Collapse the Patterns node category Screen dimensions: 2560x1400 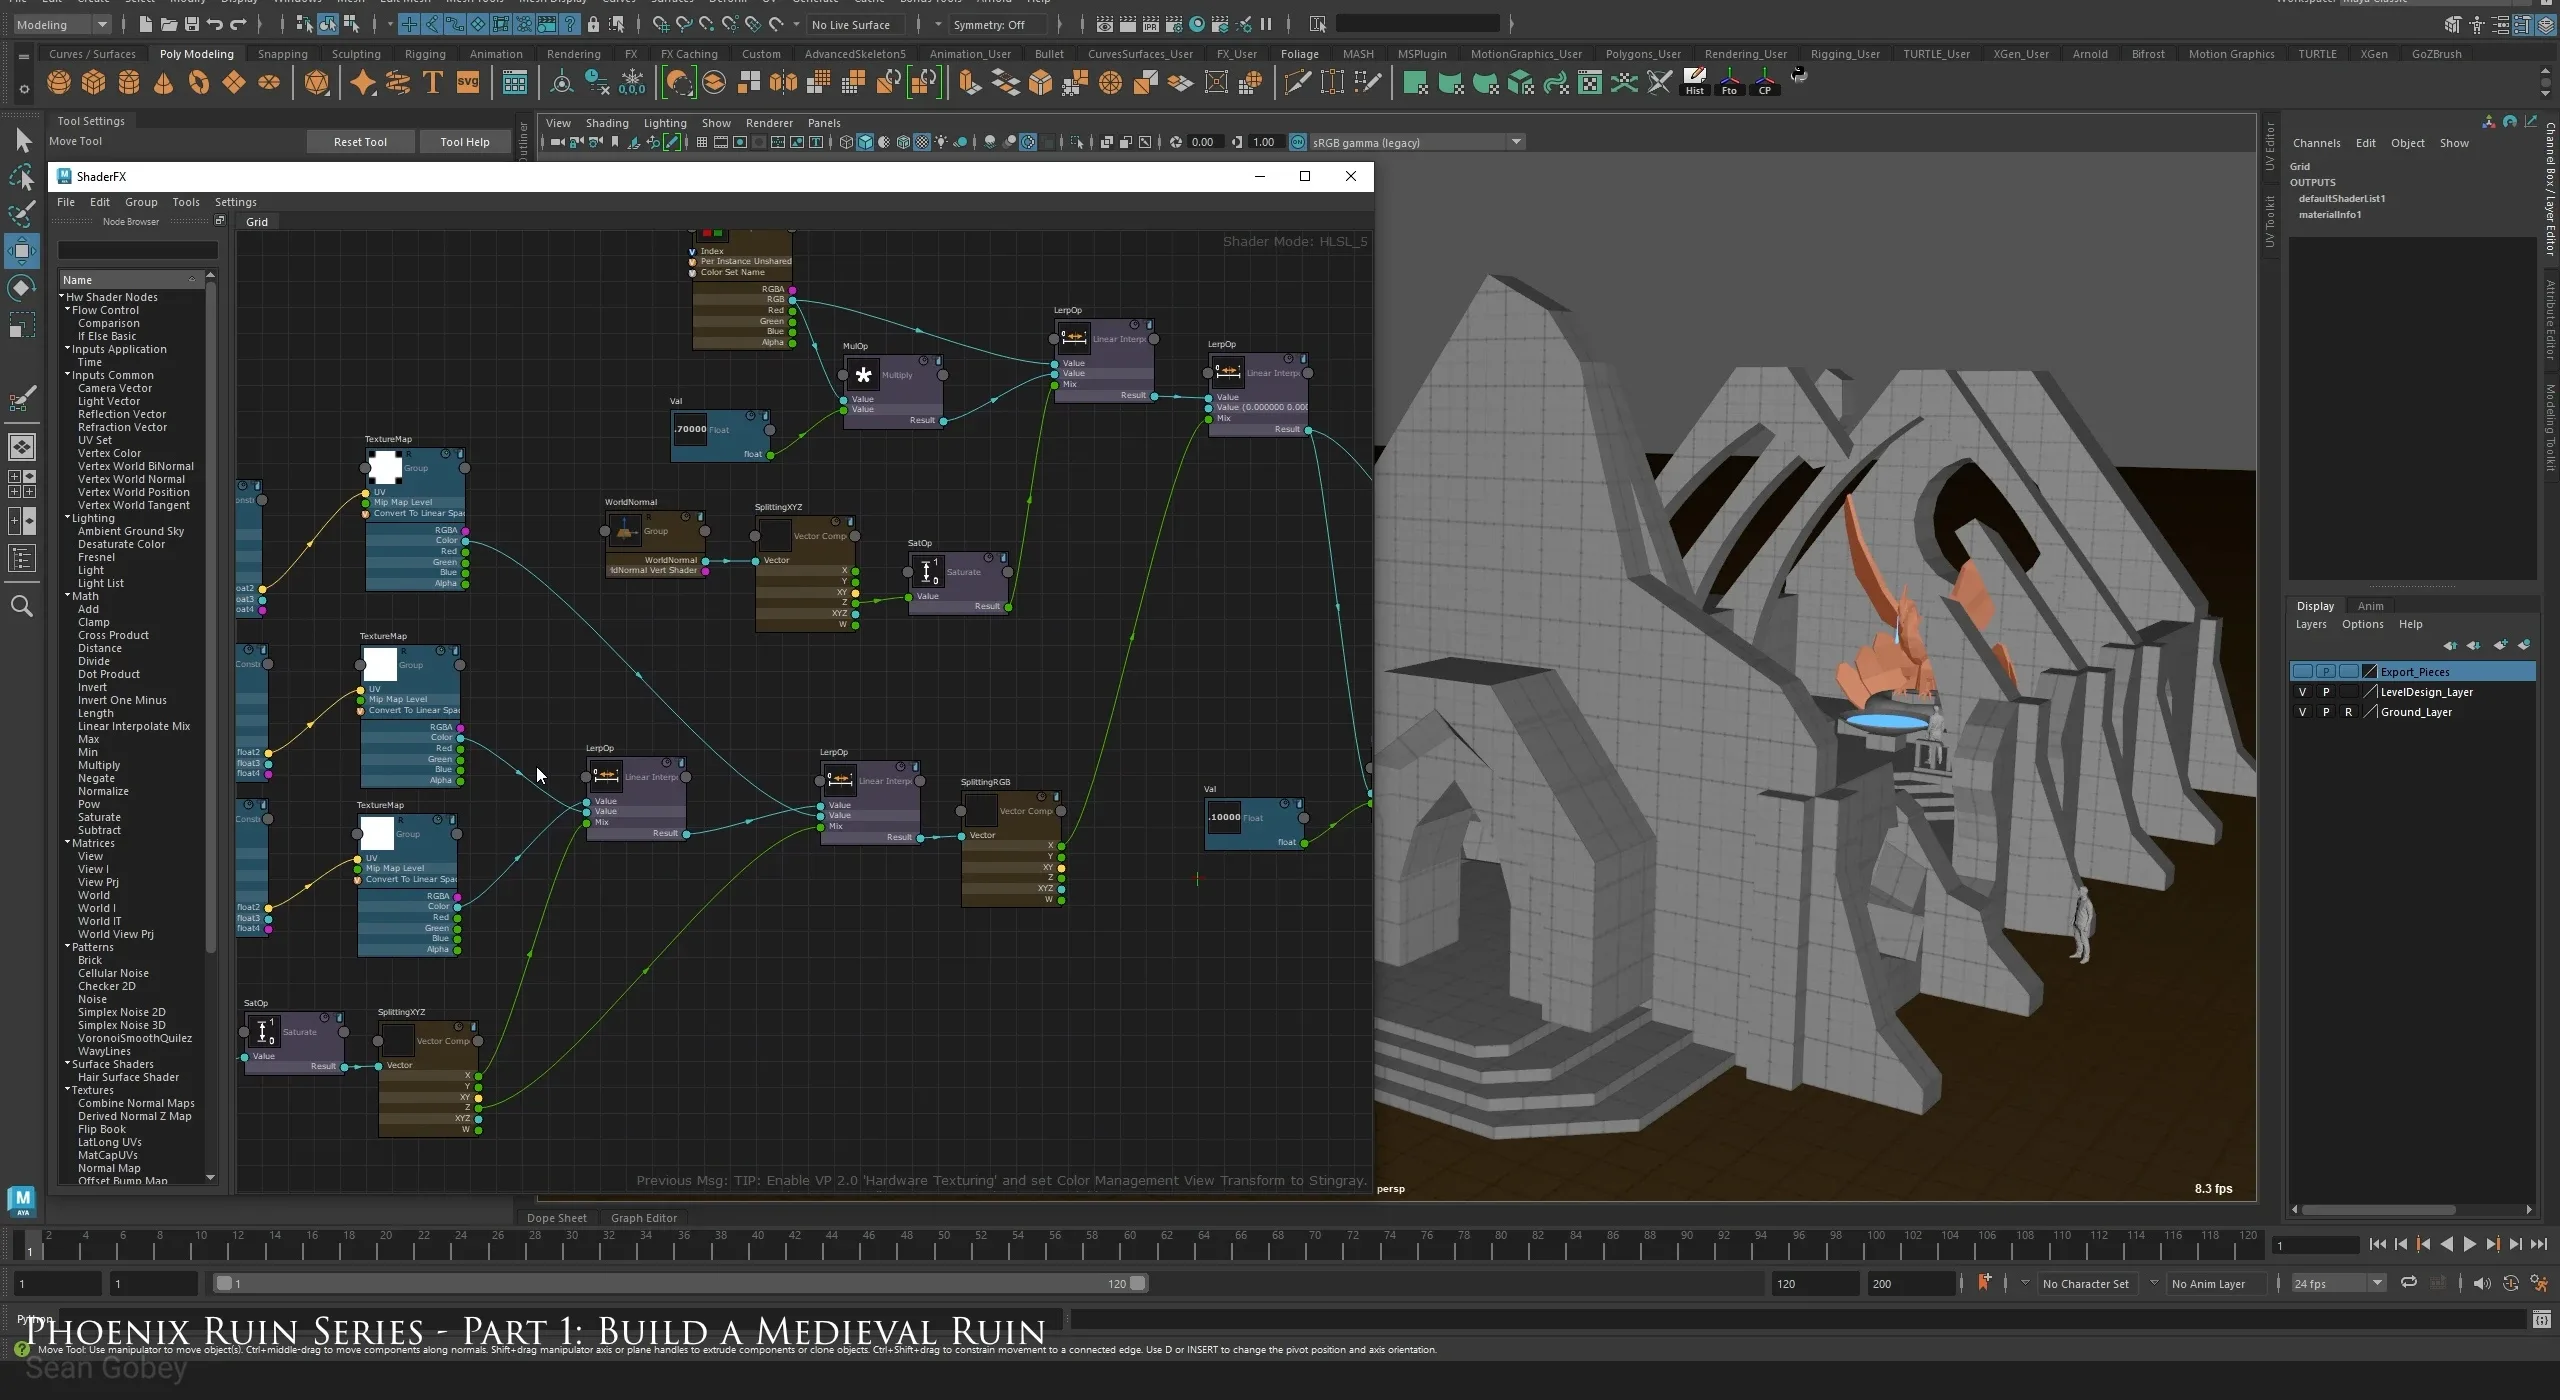(x=68, y=946)
